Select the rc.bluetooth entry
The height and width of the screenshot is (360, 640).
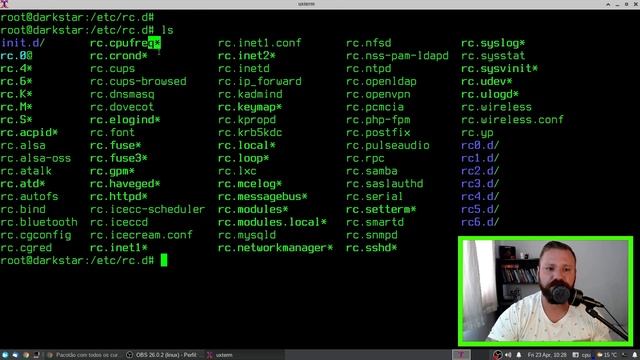[x=39, y=222]
